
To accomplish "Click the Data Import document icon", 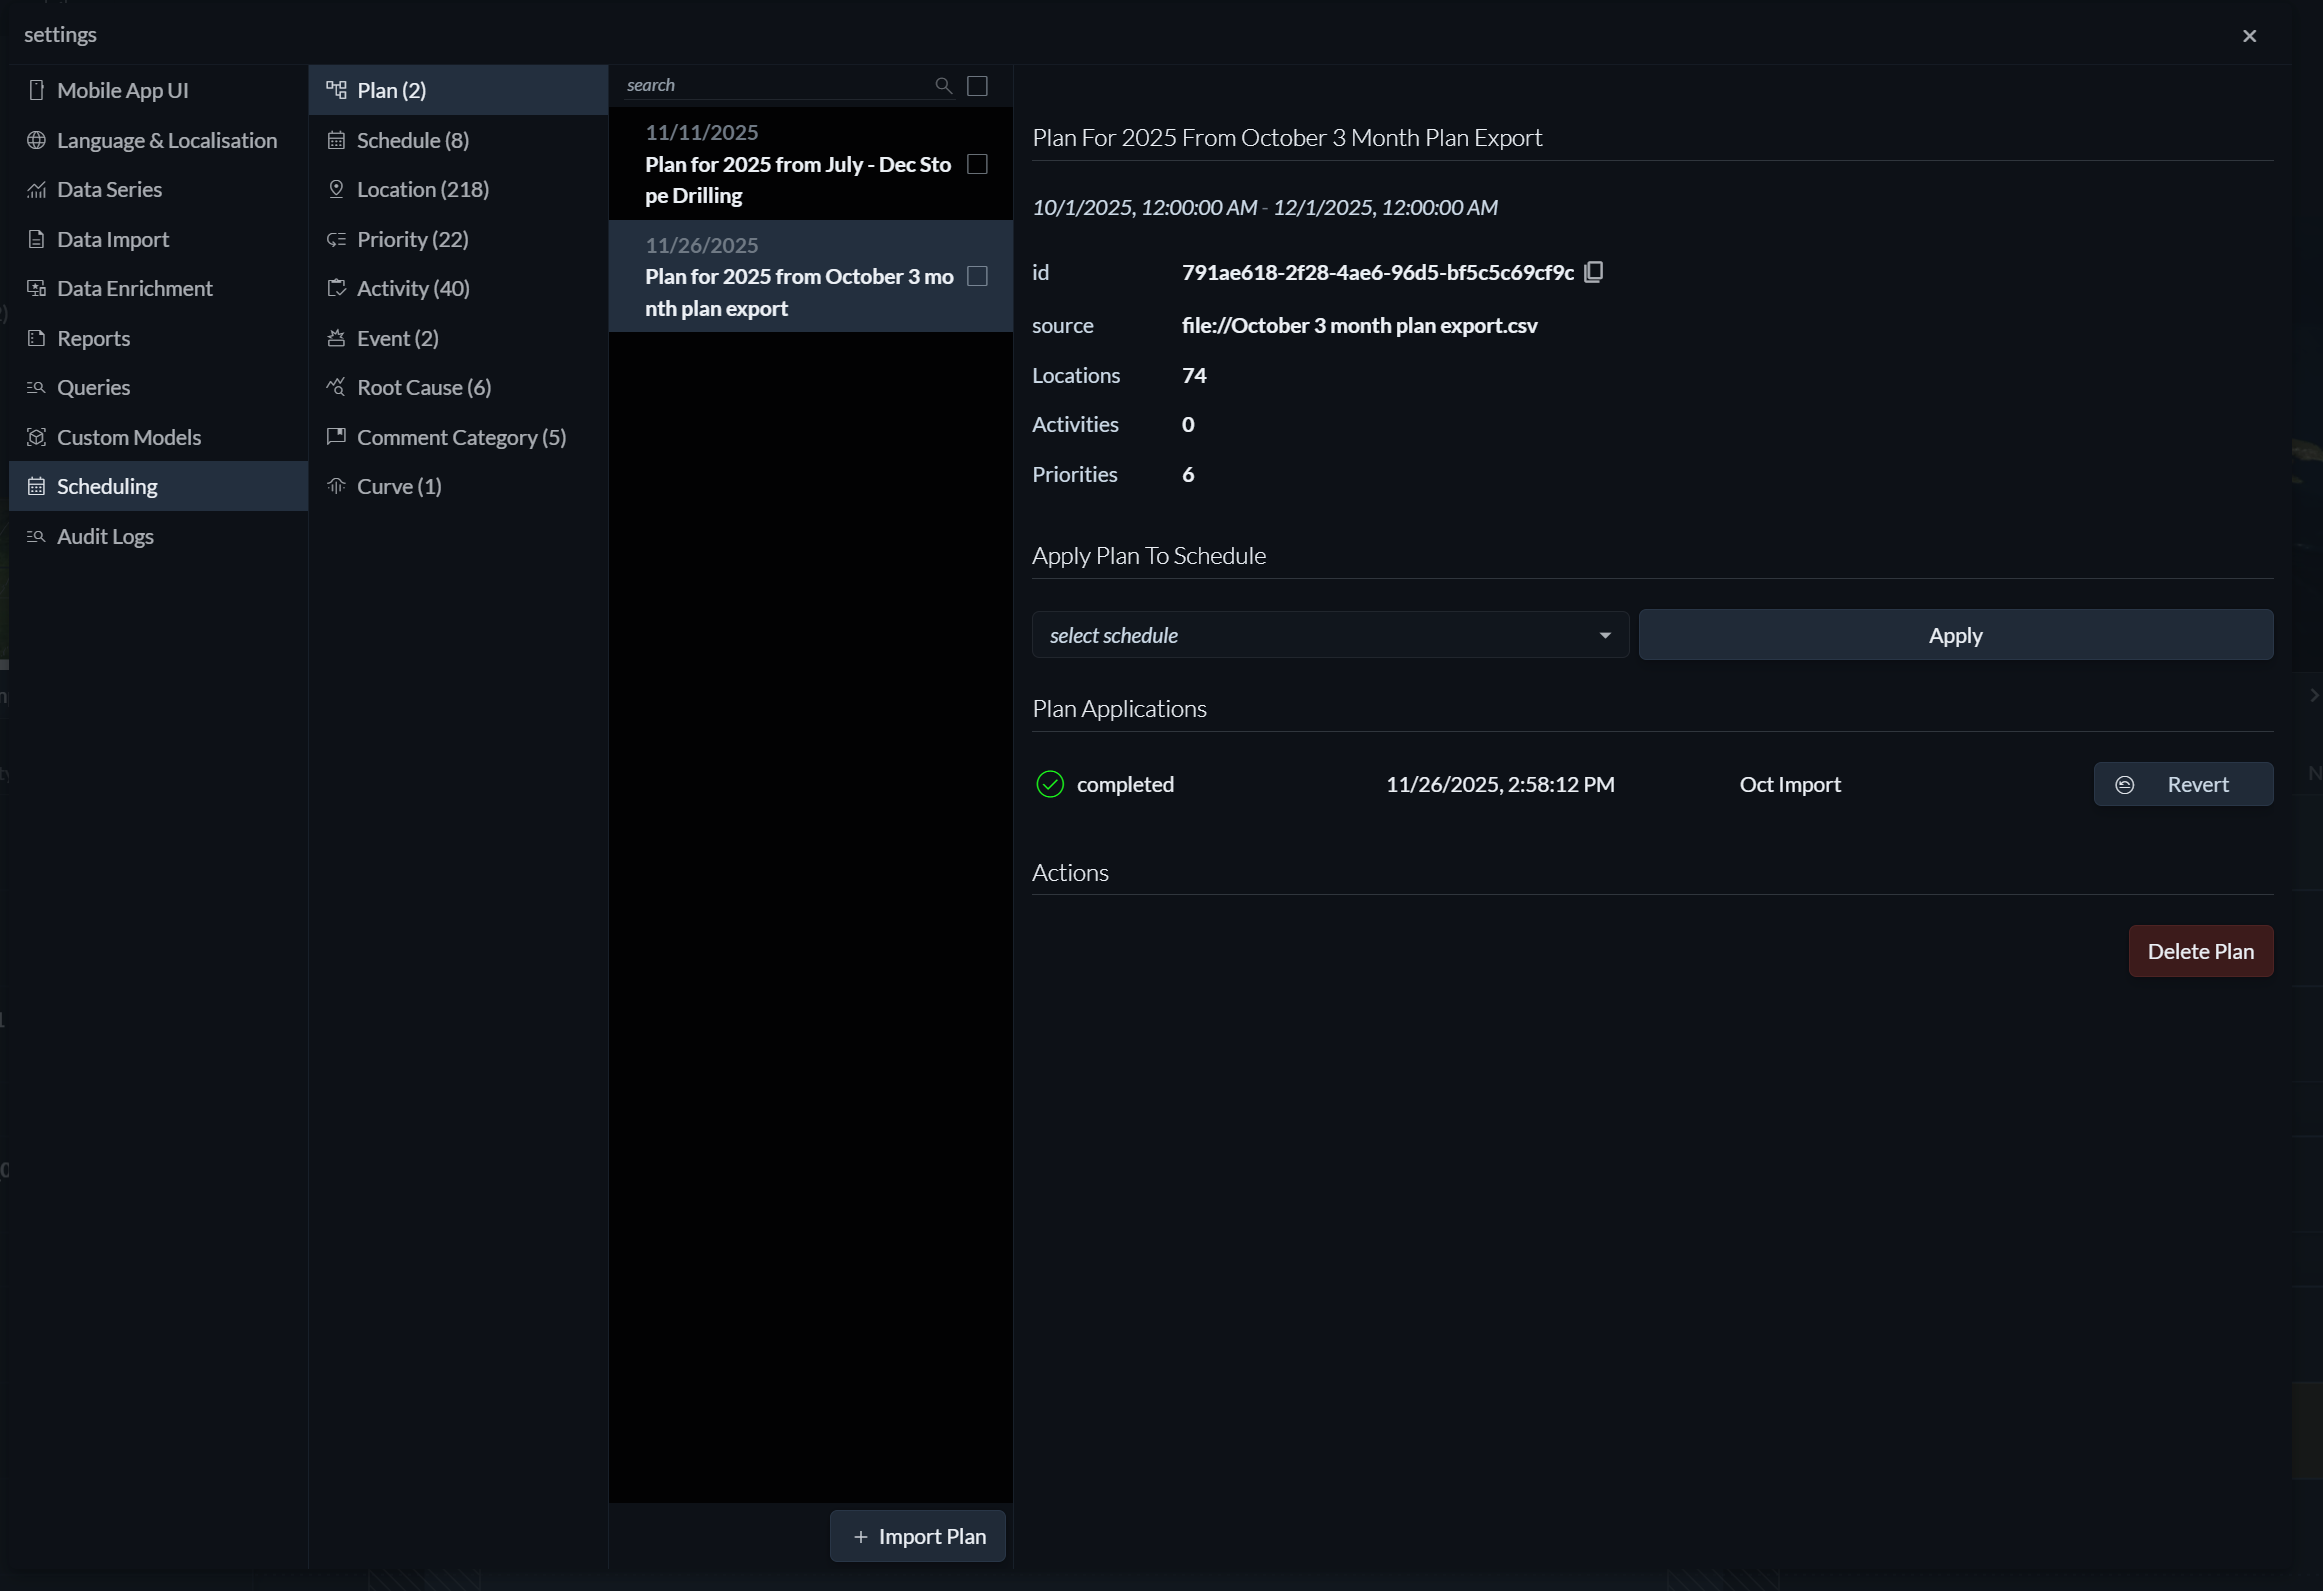I will pyautogui.click(x=37, y=239).
